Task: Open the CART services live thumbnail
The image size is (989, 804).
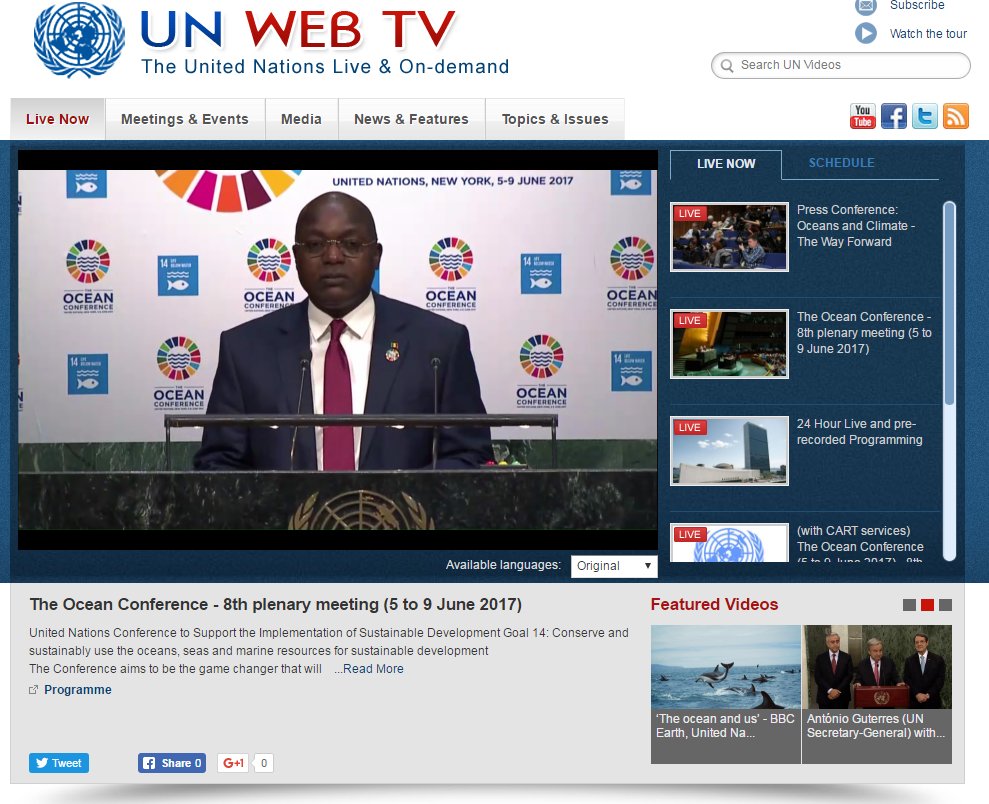Action: click(x=729, y=542)
